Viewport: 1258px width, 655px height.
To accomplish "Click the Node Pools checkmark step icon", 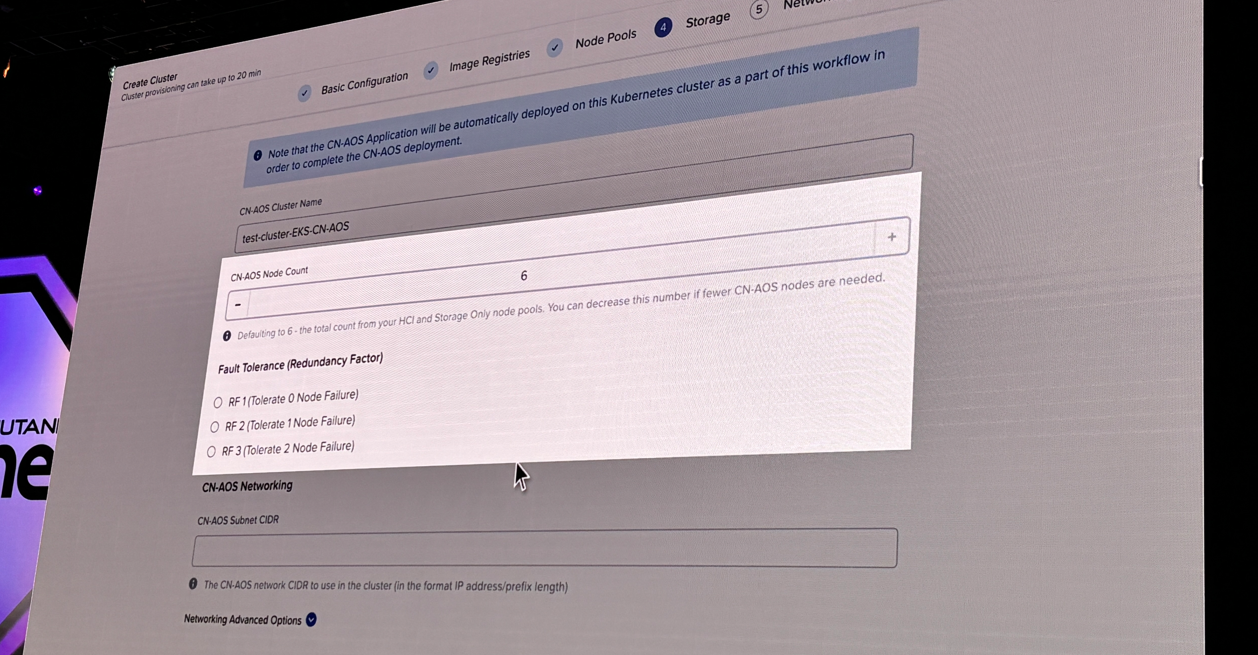I will [555, 47].
